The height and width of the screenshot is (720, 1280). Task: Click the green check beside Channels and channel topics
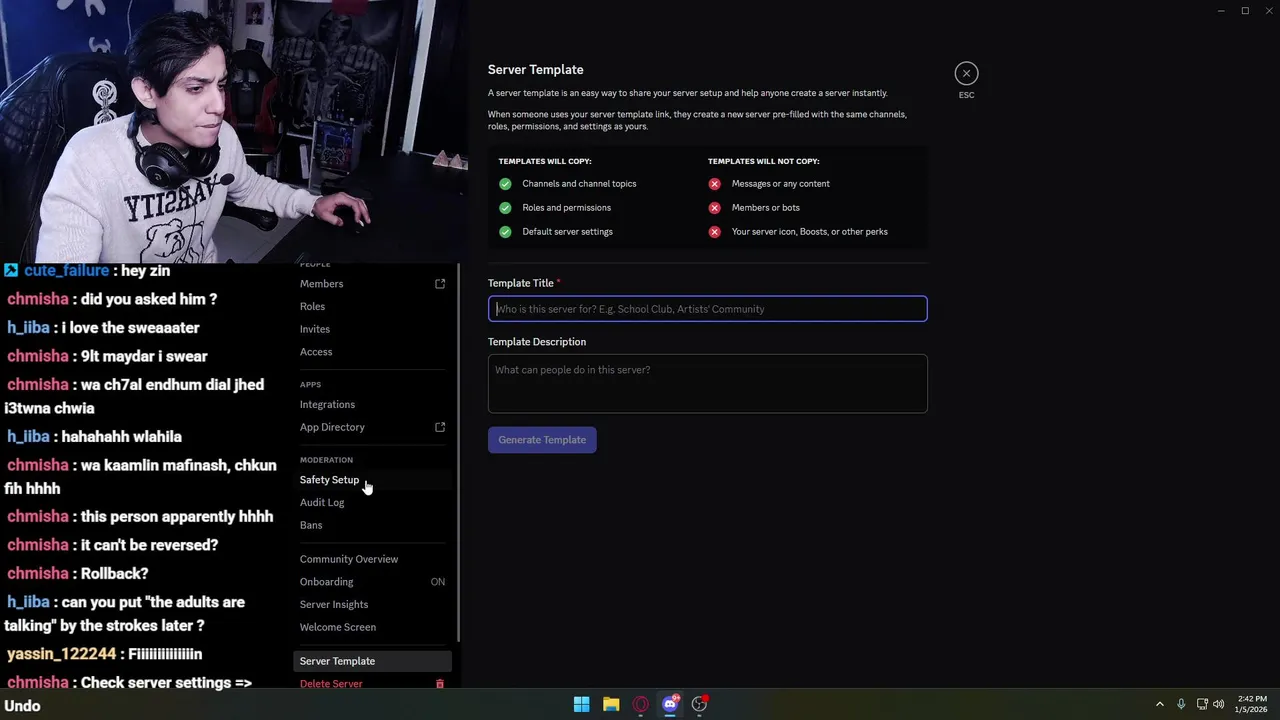(x=505, y=184)
